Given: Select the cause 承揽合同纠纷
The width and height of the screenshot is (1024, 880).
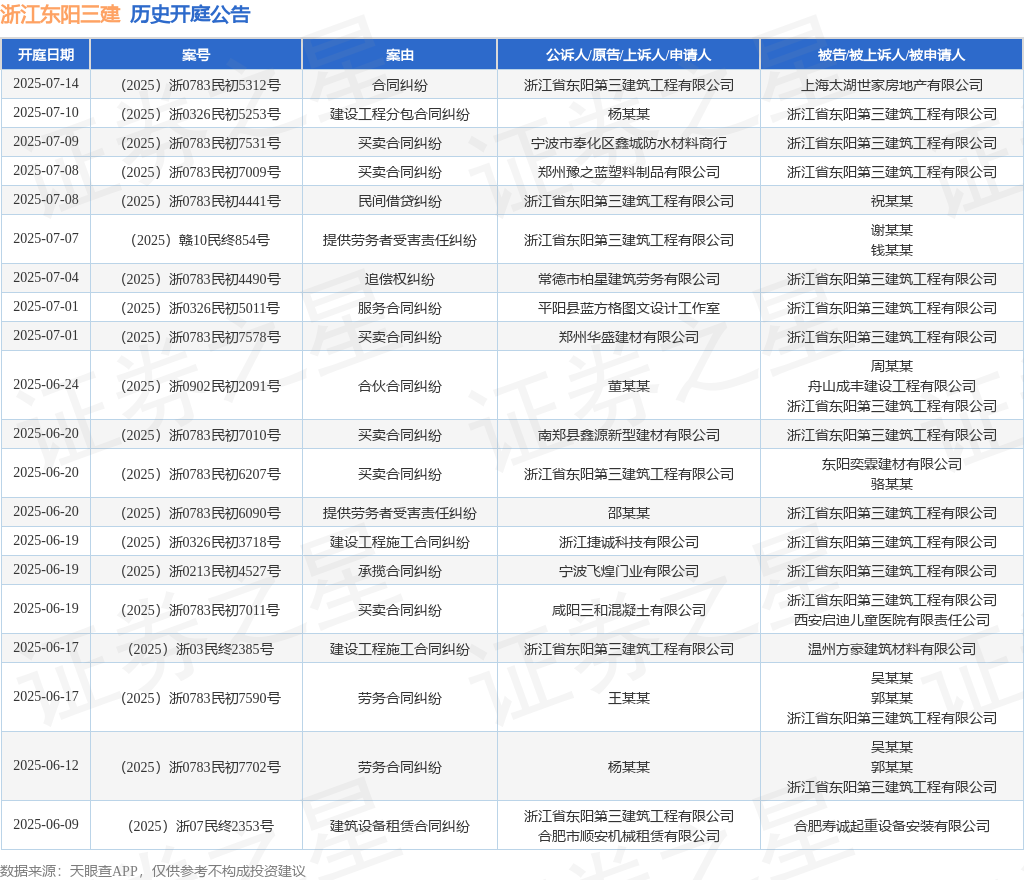Looking at the screenshot, I should coord(400,571).
